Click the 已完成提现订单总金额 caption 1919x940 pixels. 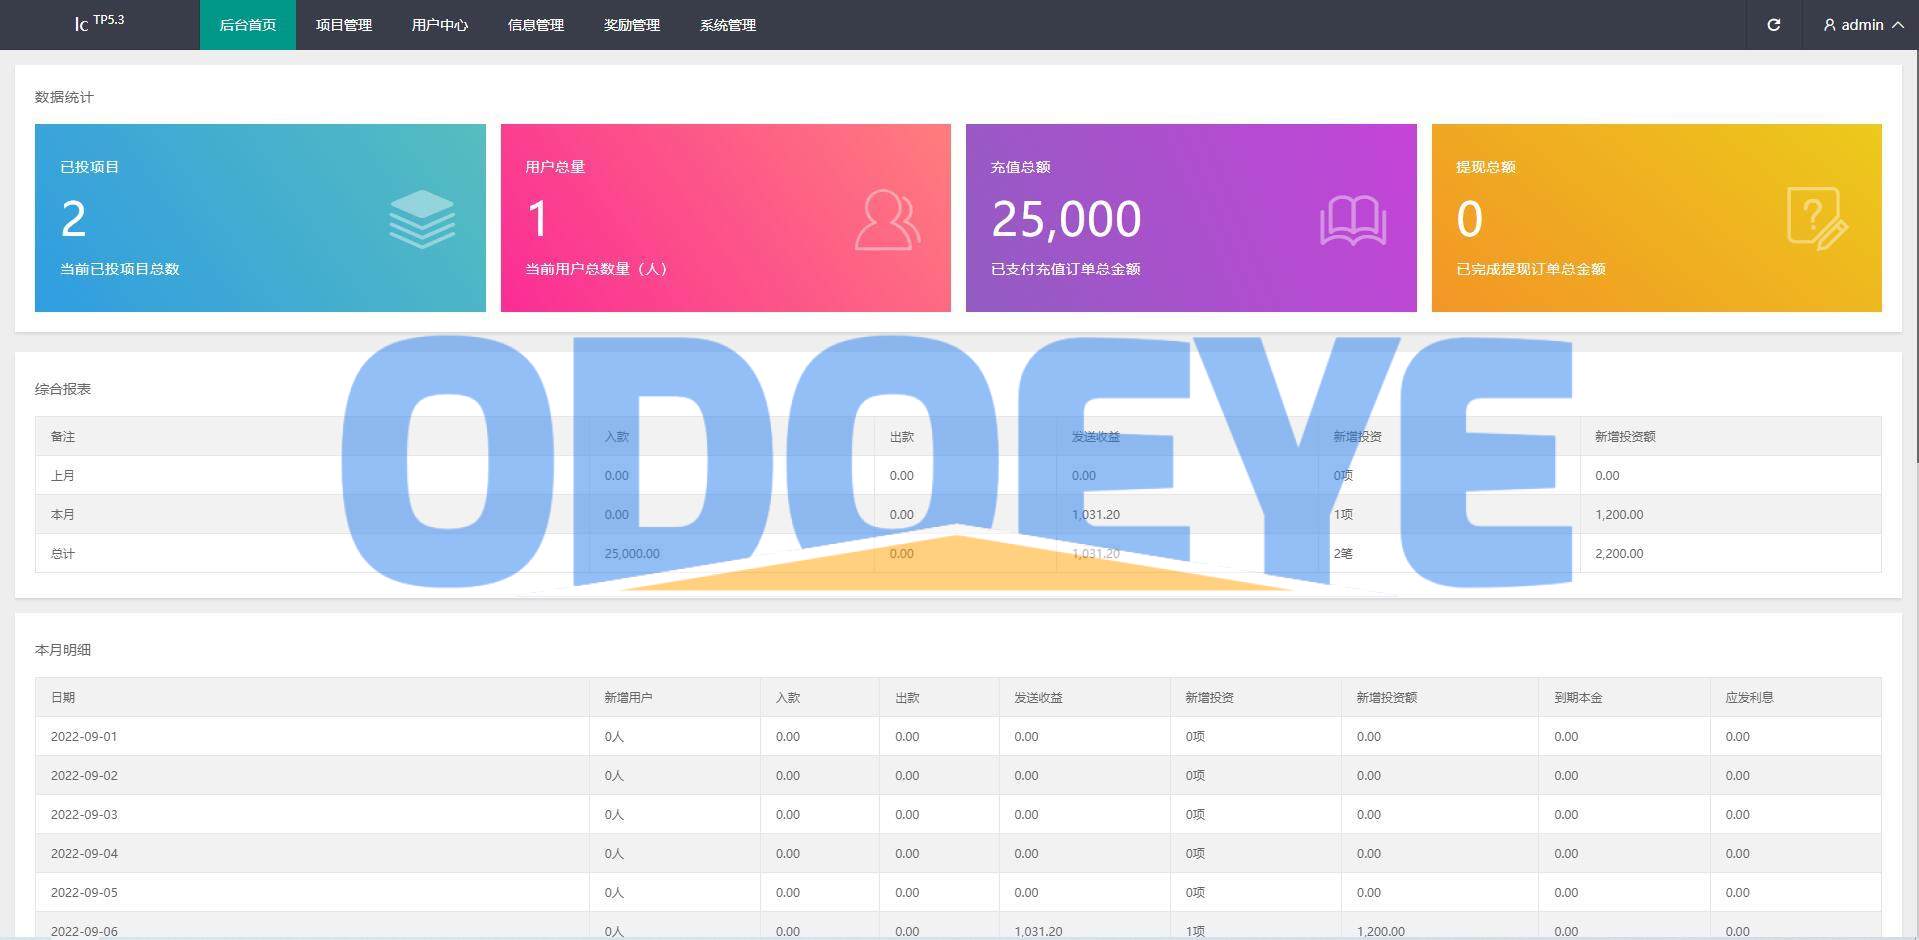coord(1531,269)
